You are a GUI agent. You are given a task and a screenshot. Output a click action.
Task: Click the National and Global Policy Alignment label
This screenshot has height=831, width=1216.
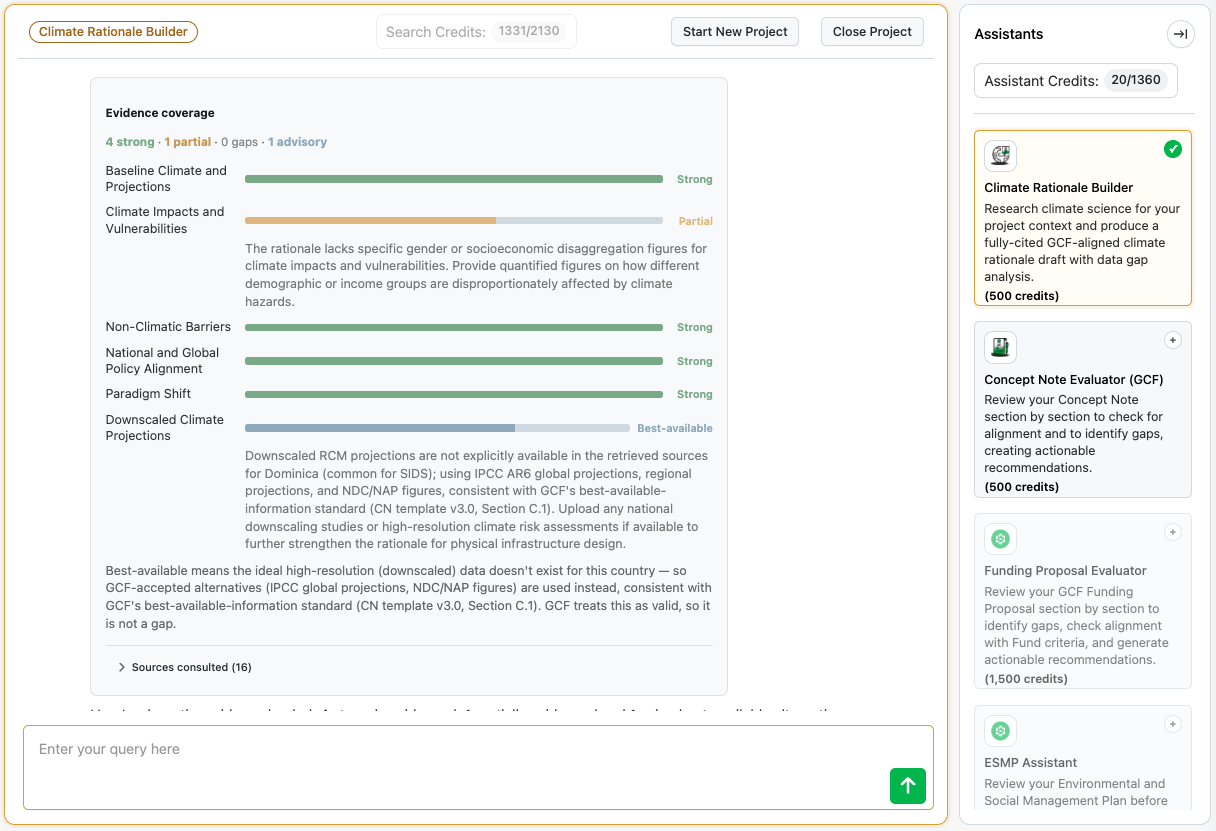pos(162,361)
